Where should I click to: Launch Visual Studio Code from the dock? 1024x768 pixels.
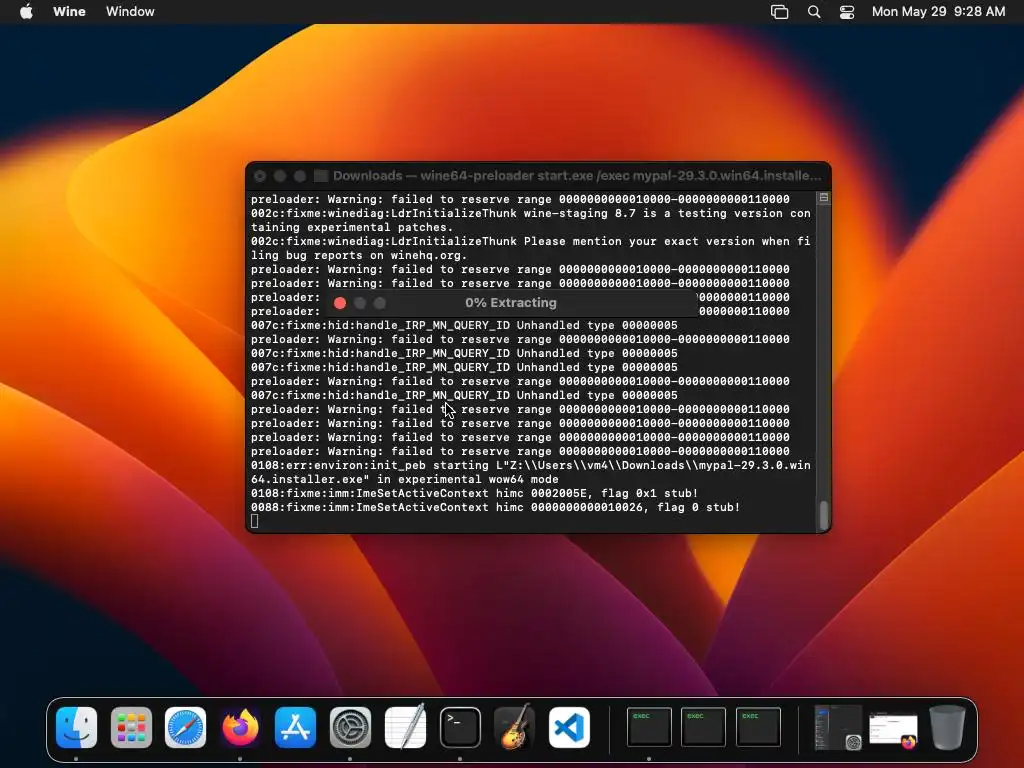[x=569, y=727]
